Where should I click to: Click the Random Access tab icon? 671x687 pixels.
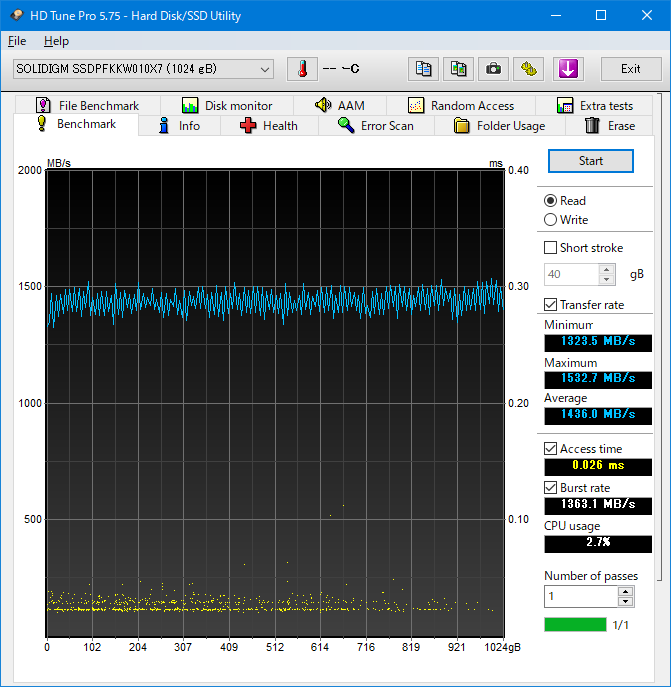pos(415,105)
